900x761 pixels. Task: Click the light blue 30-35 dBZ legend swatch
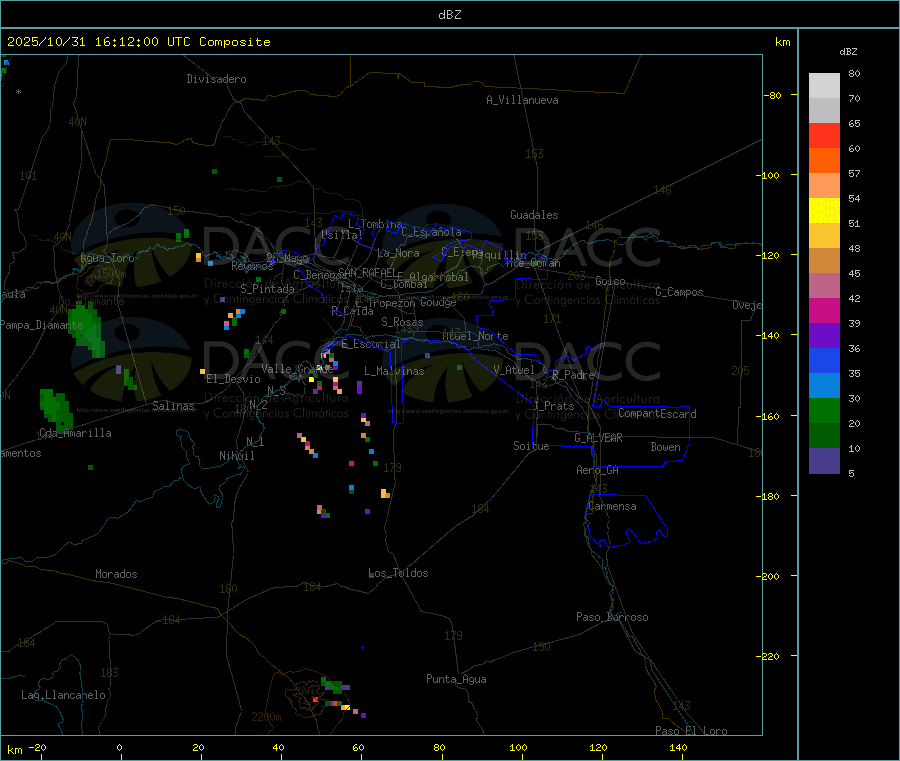click(x=824, y=386)
